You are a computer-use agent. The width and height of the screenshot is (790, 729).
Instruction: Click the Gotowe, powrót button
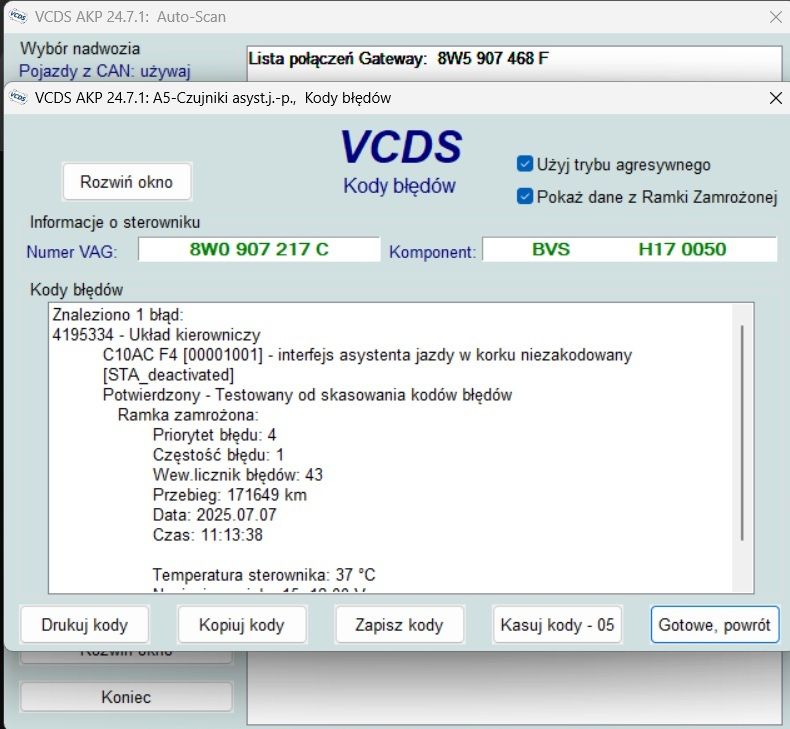714,625
